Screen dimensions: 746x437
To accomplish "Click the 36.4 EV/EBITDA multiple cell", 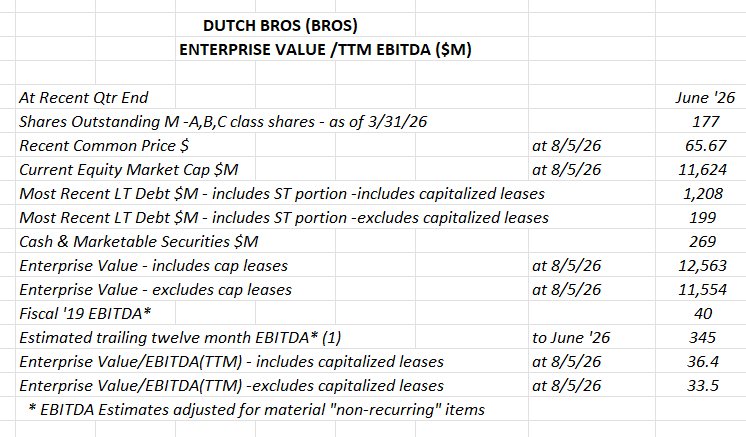I will (x=703, y=362).
